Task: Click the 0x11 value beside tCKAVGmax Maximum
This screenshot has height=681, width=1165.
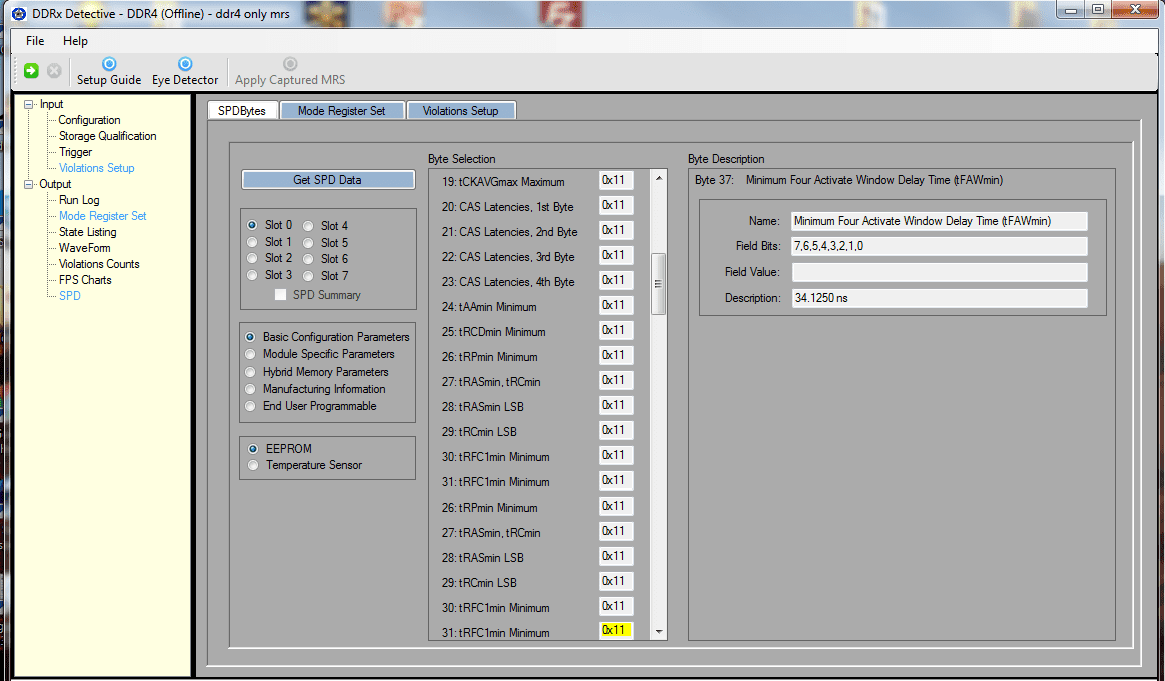Action: click(x=615, y=180)
